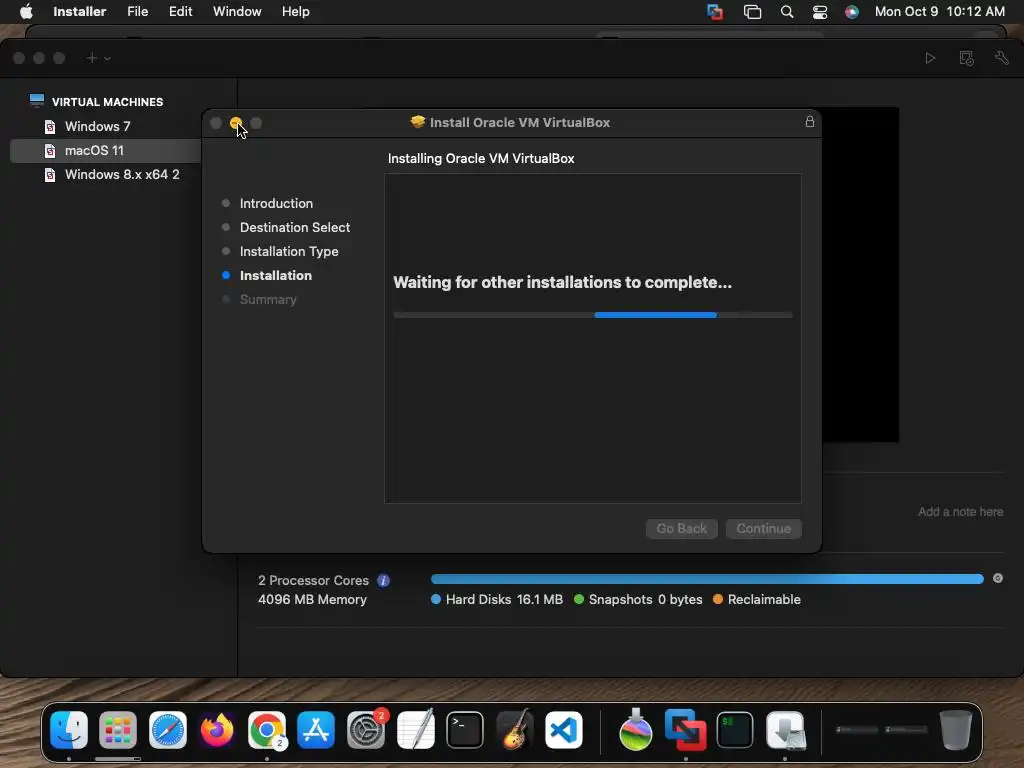Click the refresh icon next to the storage bar
This screenshot has width=1024, height=768.
click(998, 578)
